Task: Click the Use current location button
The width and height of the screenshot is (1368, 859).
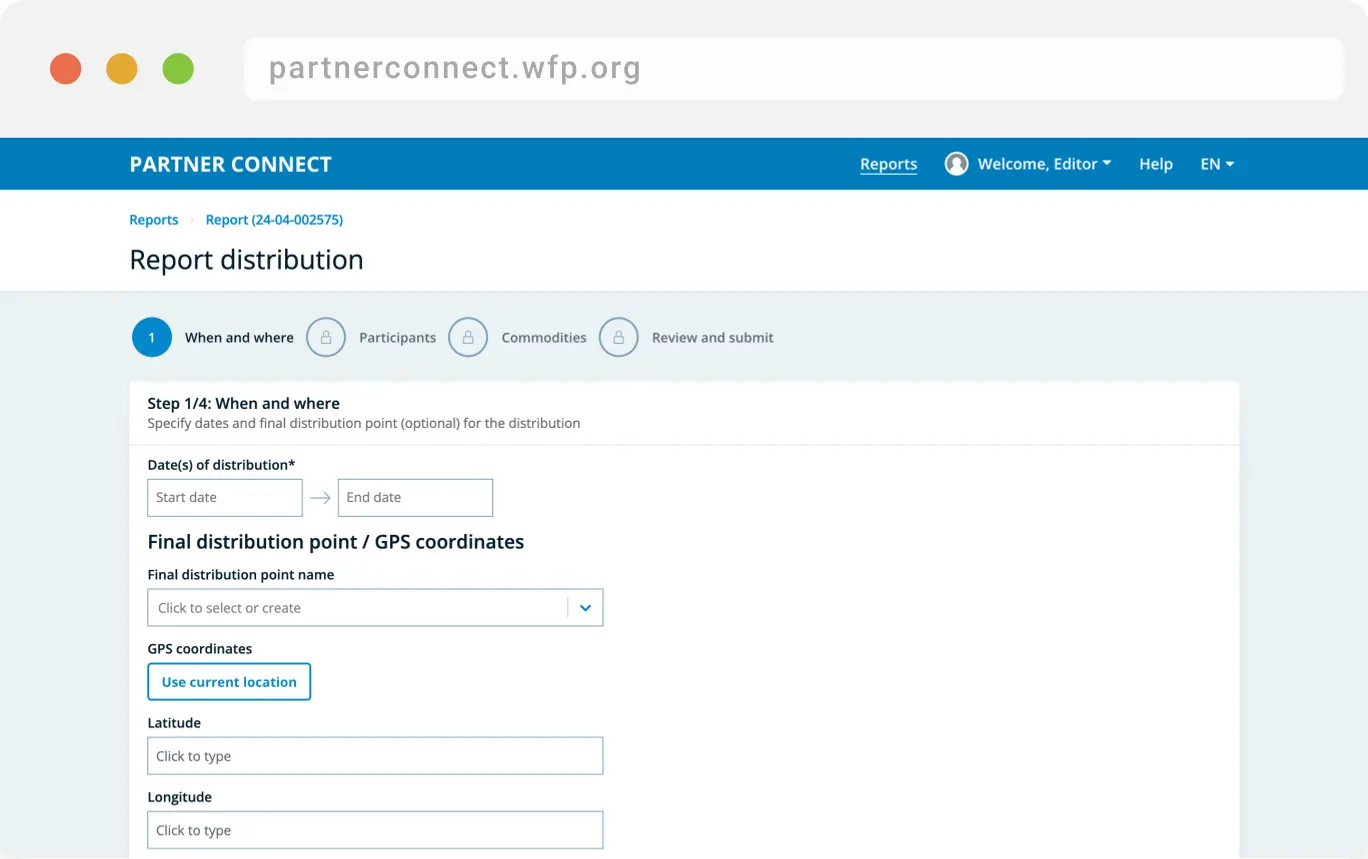Action: [229, 681]
